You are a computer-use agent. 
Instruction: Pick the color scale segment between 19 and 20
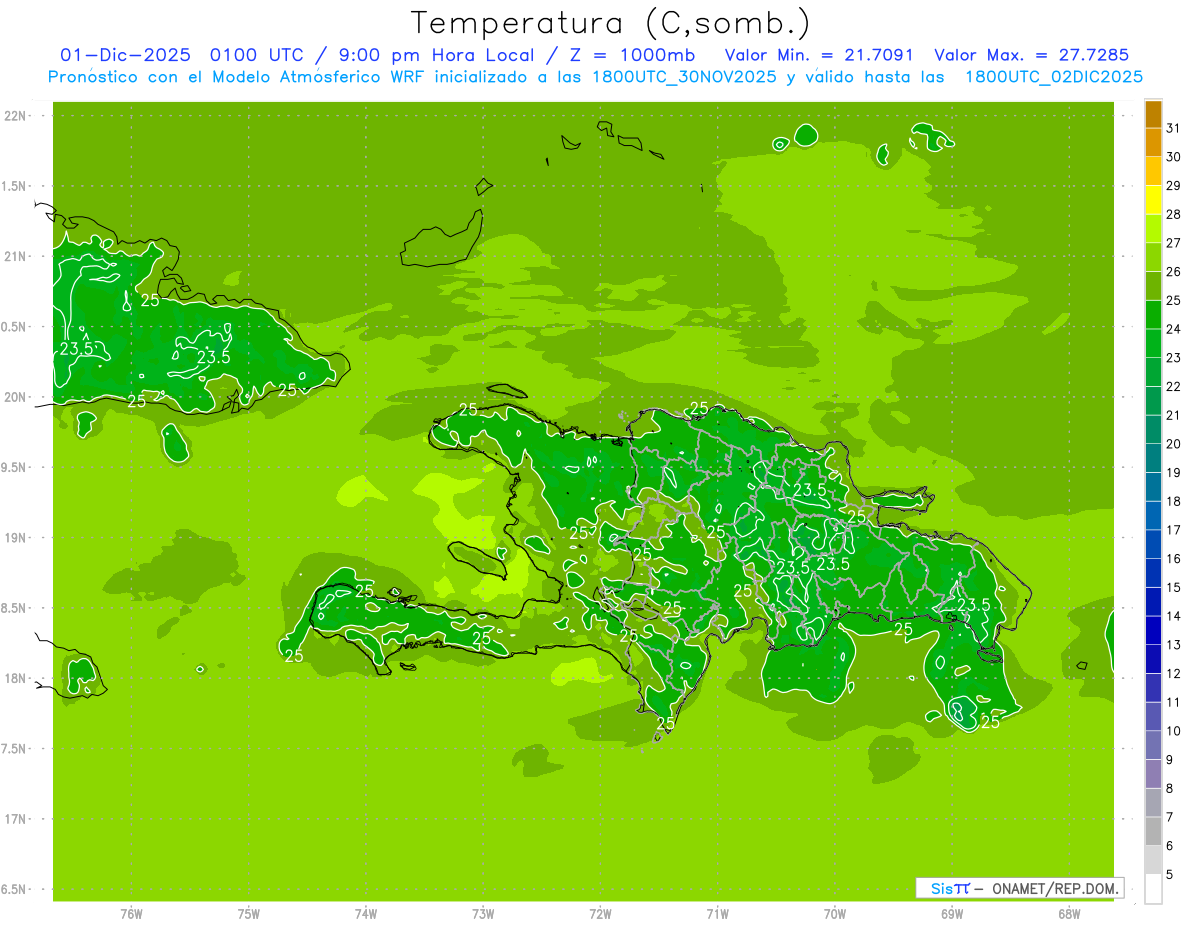click(x=1153, y=458)
